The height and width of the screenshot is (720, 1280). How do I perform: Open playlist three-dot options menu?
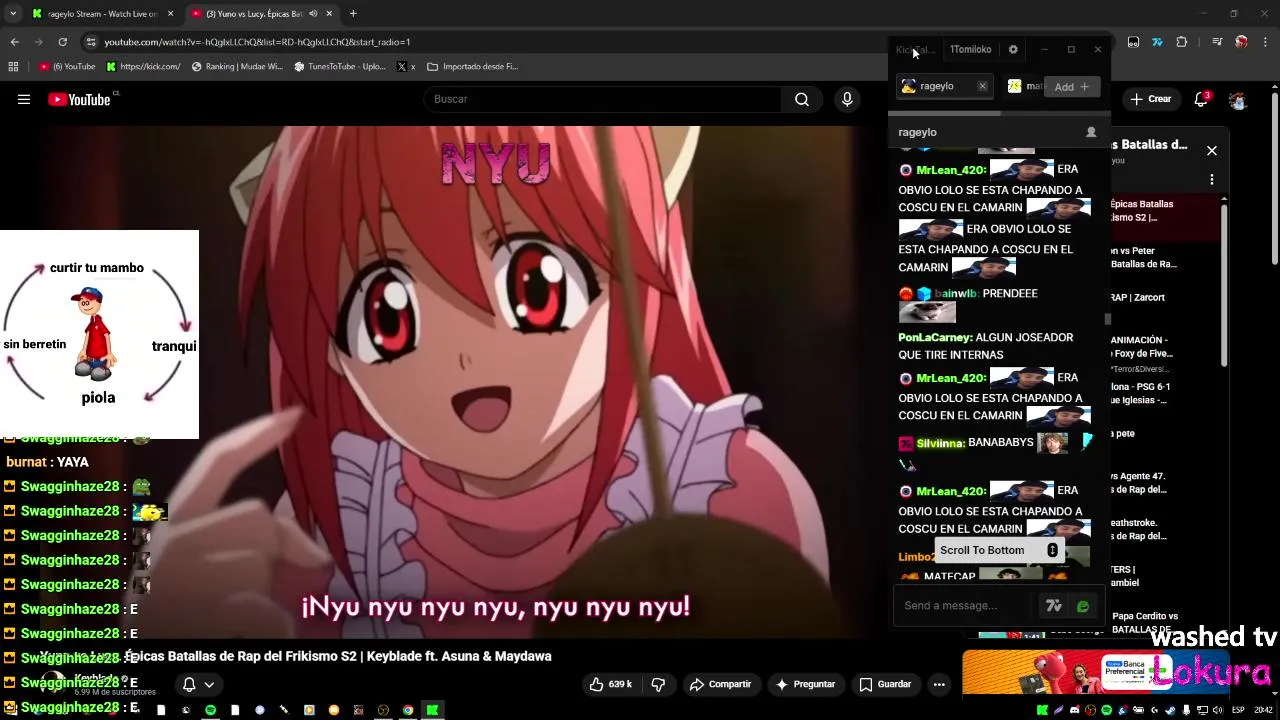tap(1212, 180)
